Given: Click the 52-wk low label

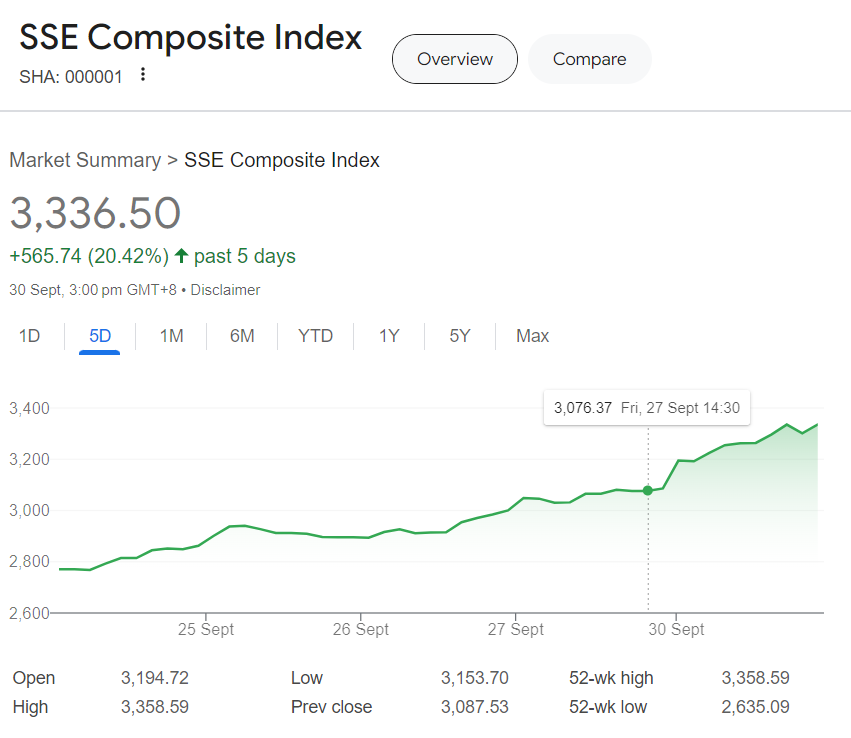Looking at the screenshot, I should pyautogui.click(x=608, y=707).
